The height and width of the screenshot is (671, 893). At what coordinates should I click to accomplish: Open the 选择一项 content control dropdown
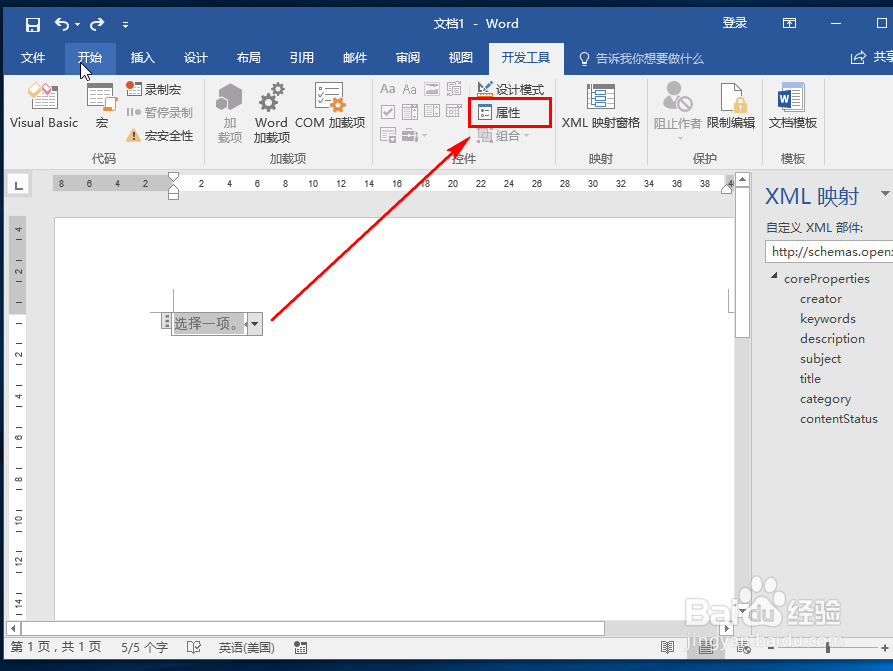[x=255, y=322]
